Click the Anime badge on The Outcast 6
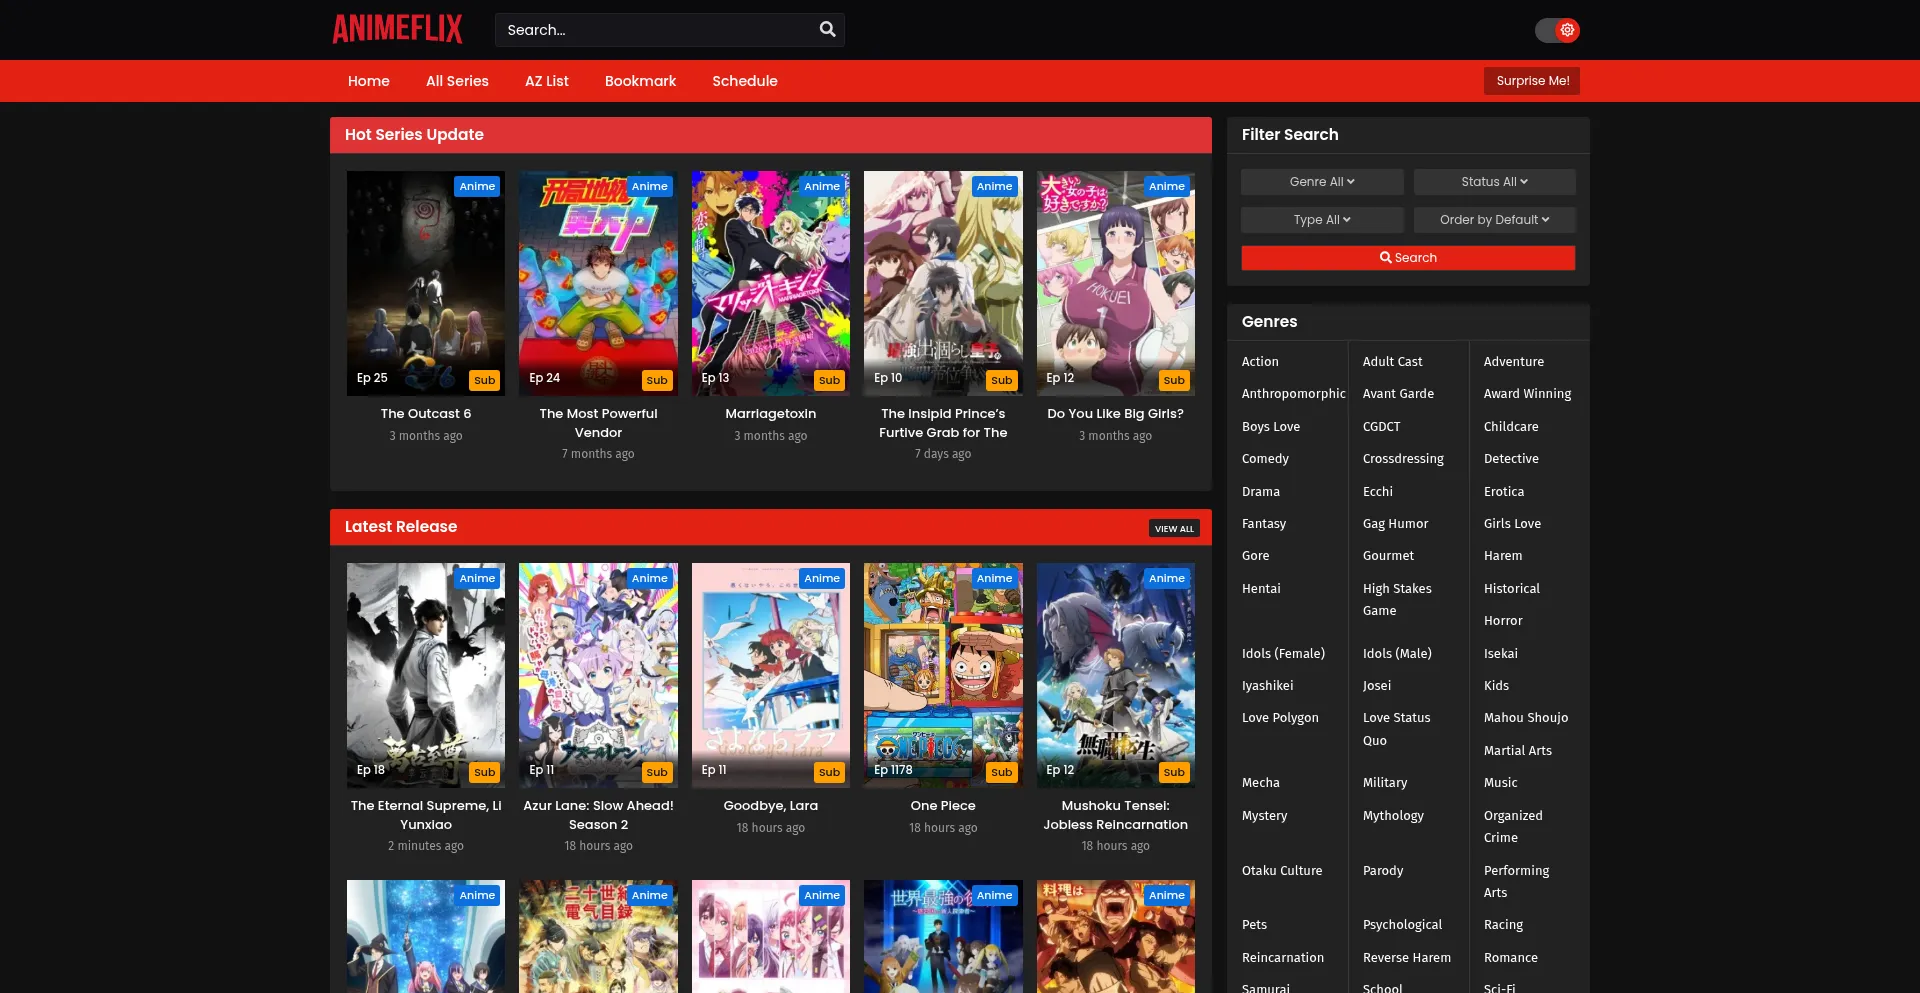The height and width of the screenshot is (993, 1920). point(477,186)
